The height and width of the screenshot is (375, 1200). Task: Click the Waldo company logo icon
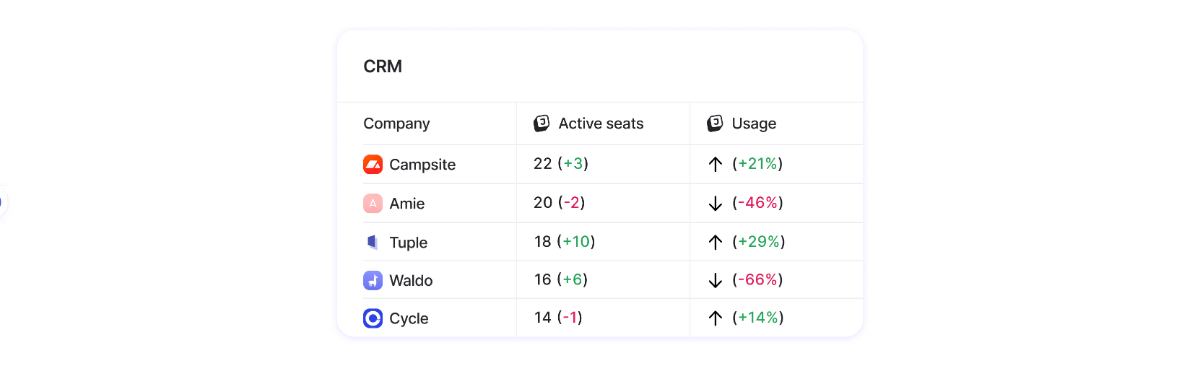point(373,280)
